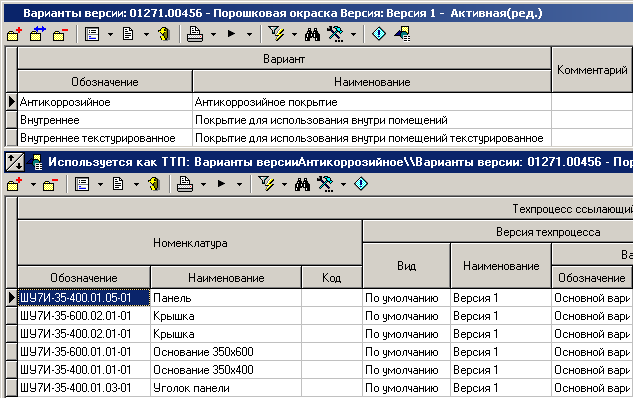The width and height of the screenshot is (633, 398).
Task: Click the Основание 350х600 cell
Action: point(226,352)
